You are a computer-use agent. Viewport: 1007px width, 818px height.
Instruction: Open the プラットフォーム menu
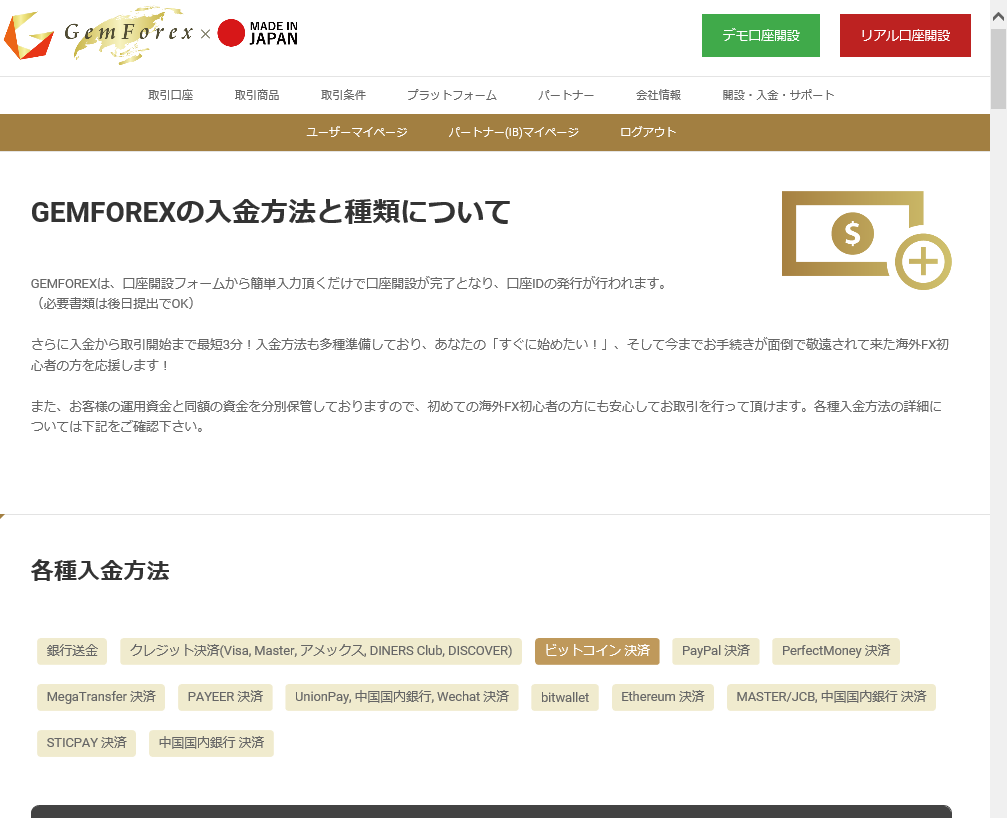[x=451, y=95]
